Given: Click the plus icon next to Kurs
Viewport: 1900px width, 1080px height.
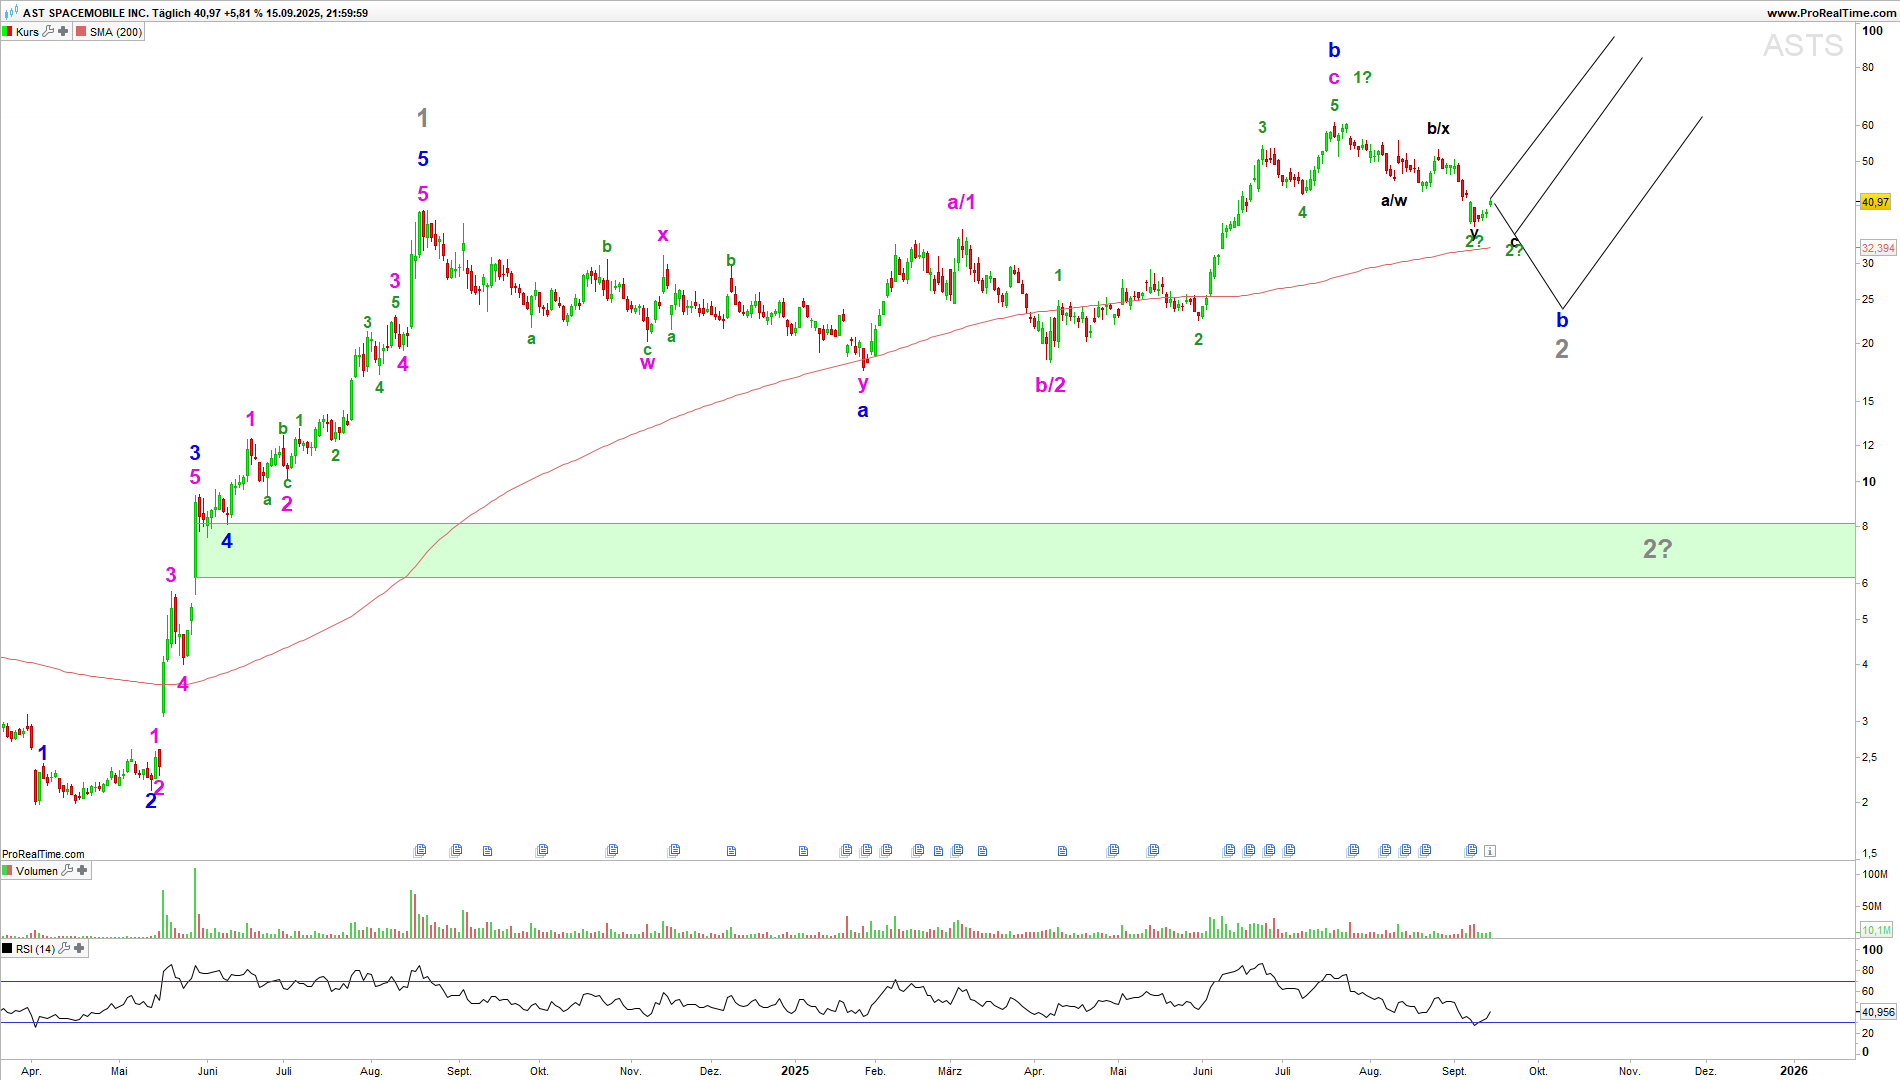Looking at the screenshot, I should [63, 32].
